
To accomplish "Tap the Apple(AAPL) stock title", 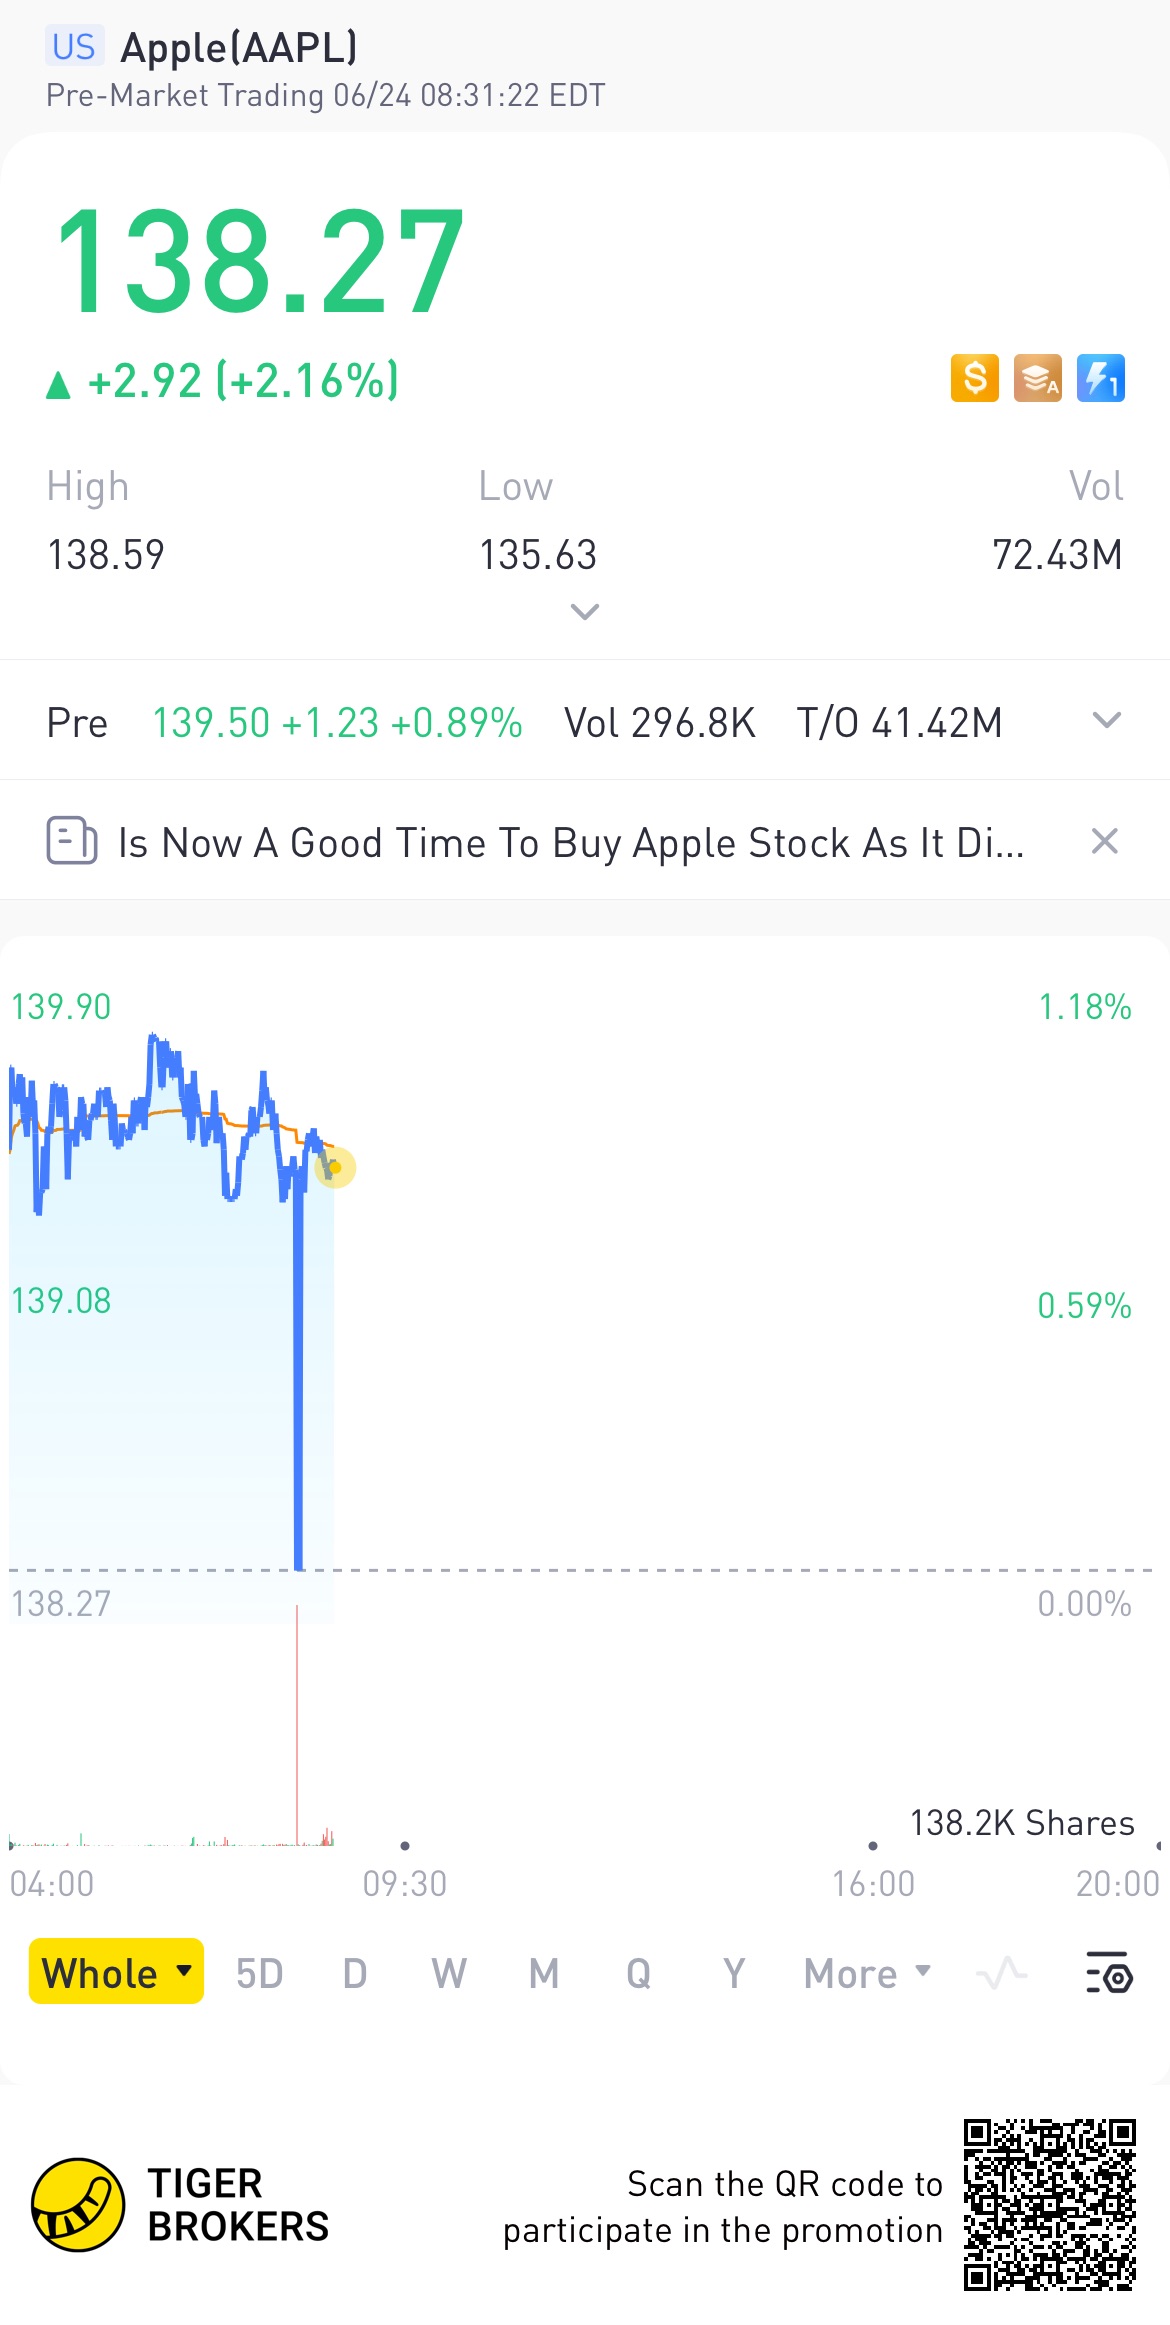I will (x=239, y=47).
